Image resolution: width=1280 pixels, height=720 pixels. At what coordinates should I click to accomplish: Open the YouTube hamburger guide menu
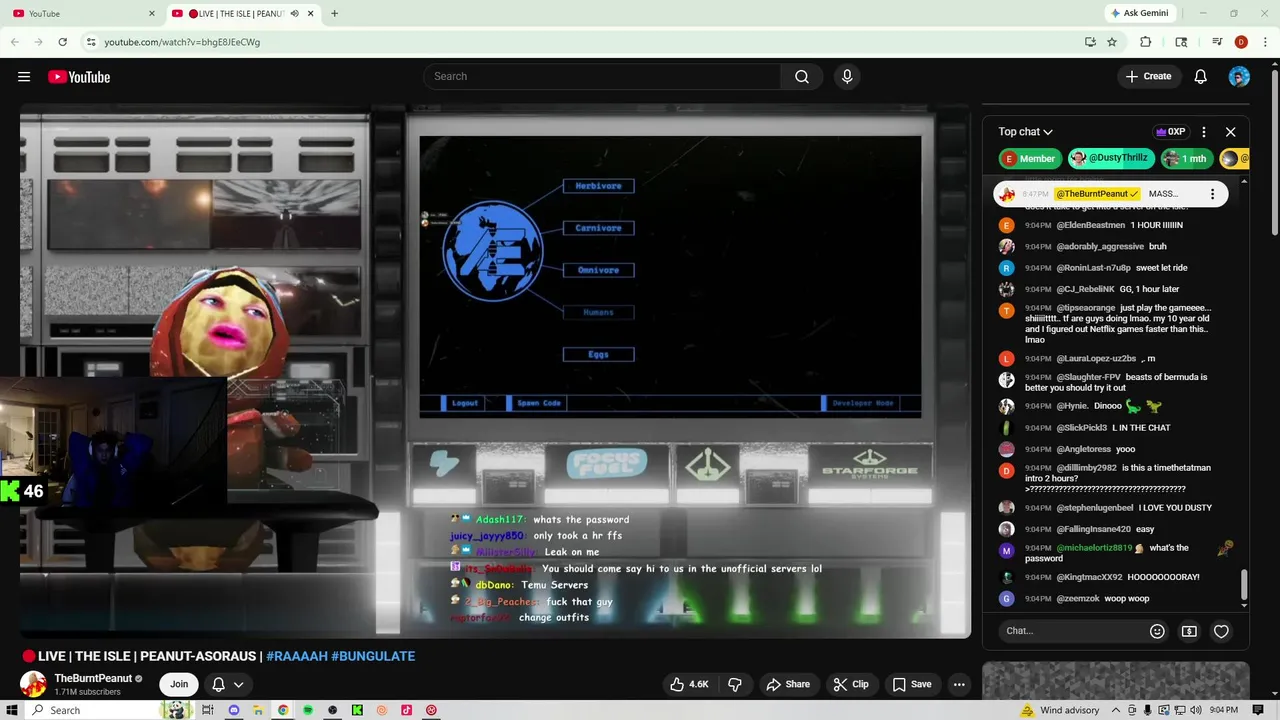(24, 77)
